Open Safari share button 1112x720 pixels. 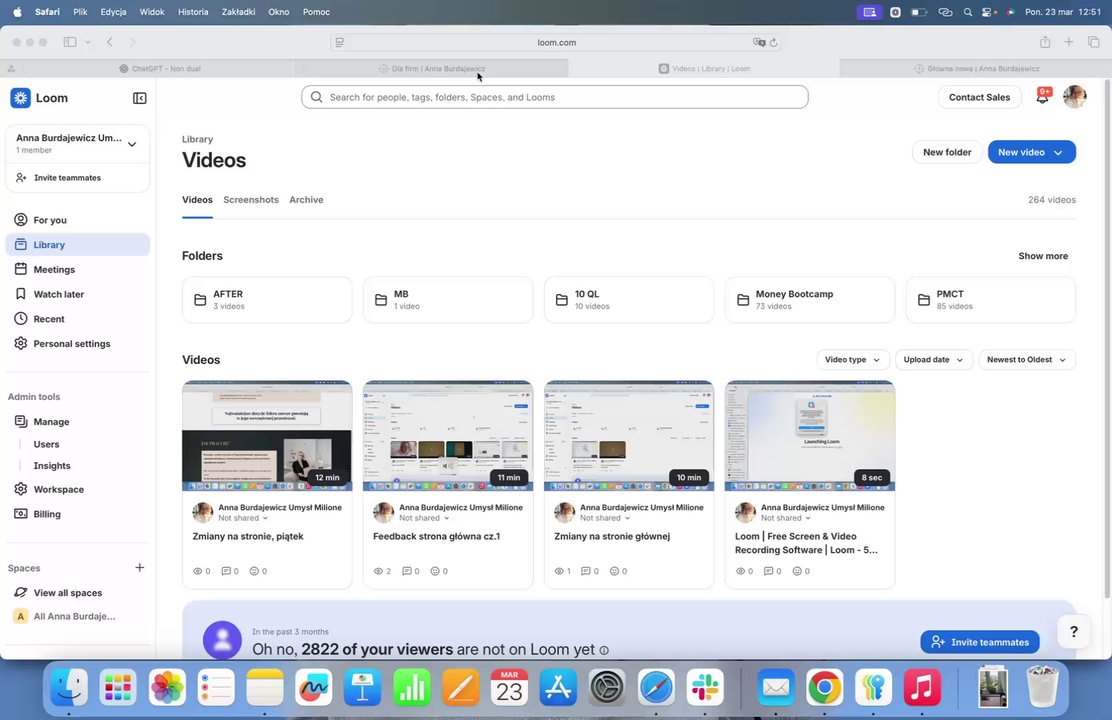[x=1045, y=42]
